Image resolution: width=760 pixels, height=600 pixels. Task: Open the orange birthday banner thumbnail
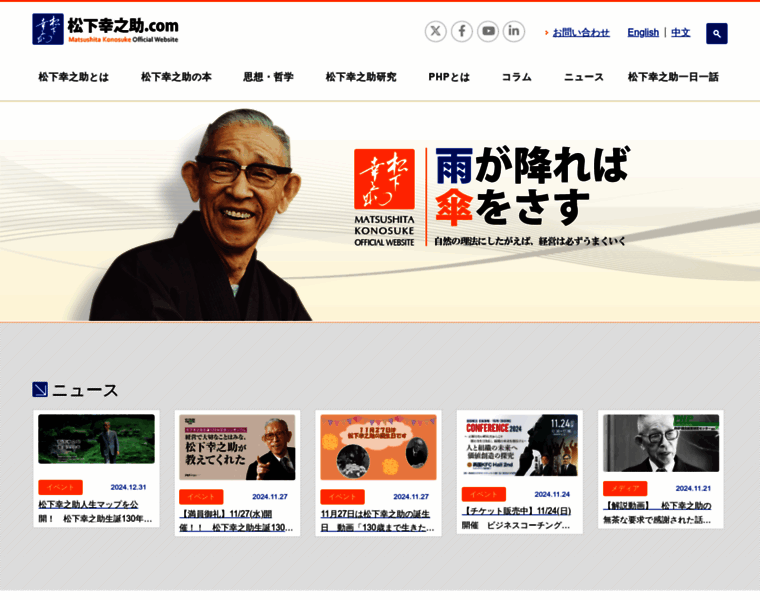click(x=378, y=447)
